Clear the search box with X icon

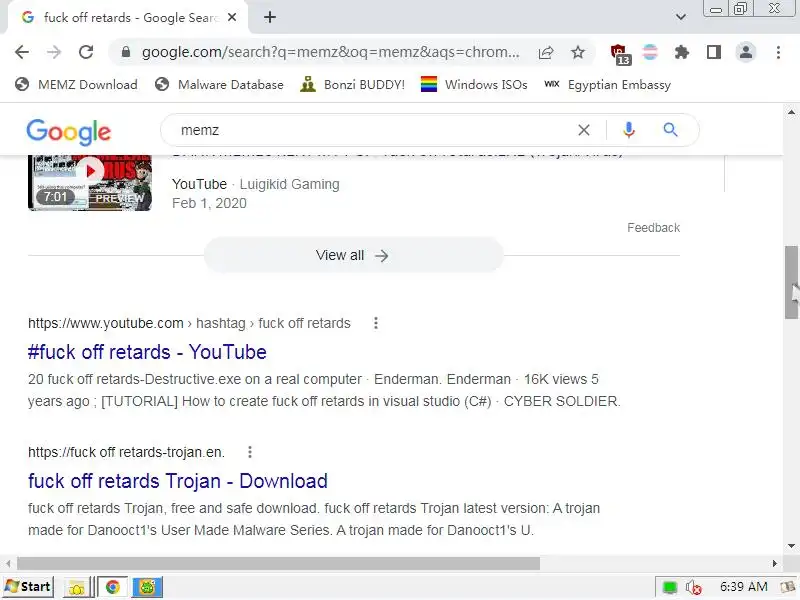(x=584, y=131)
